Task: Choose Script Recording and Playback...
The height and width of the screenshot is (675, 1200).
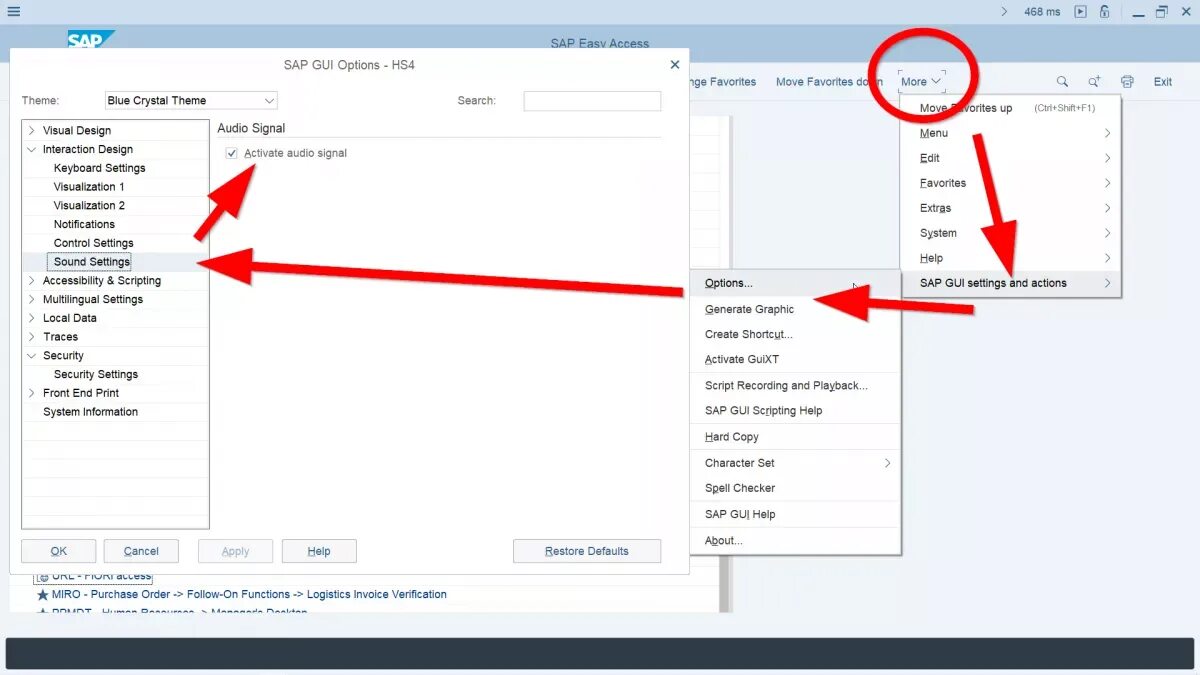Action: click(796, 385)
